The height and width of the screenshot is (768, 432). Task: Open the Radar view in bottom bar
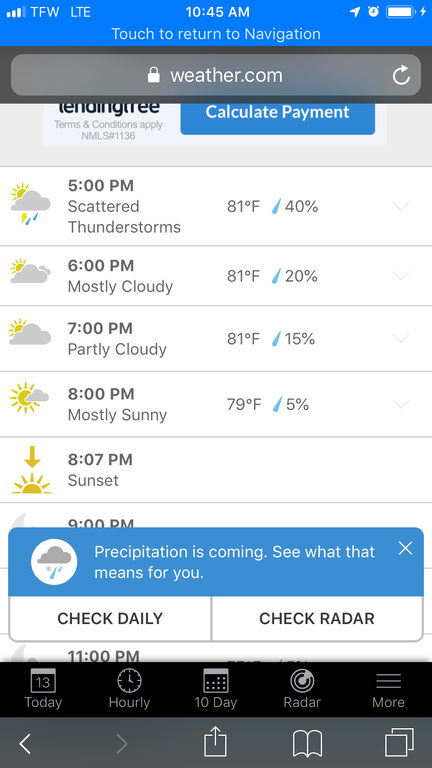302,689
